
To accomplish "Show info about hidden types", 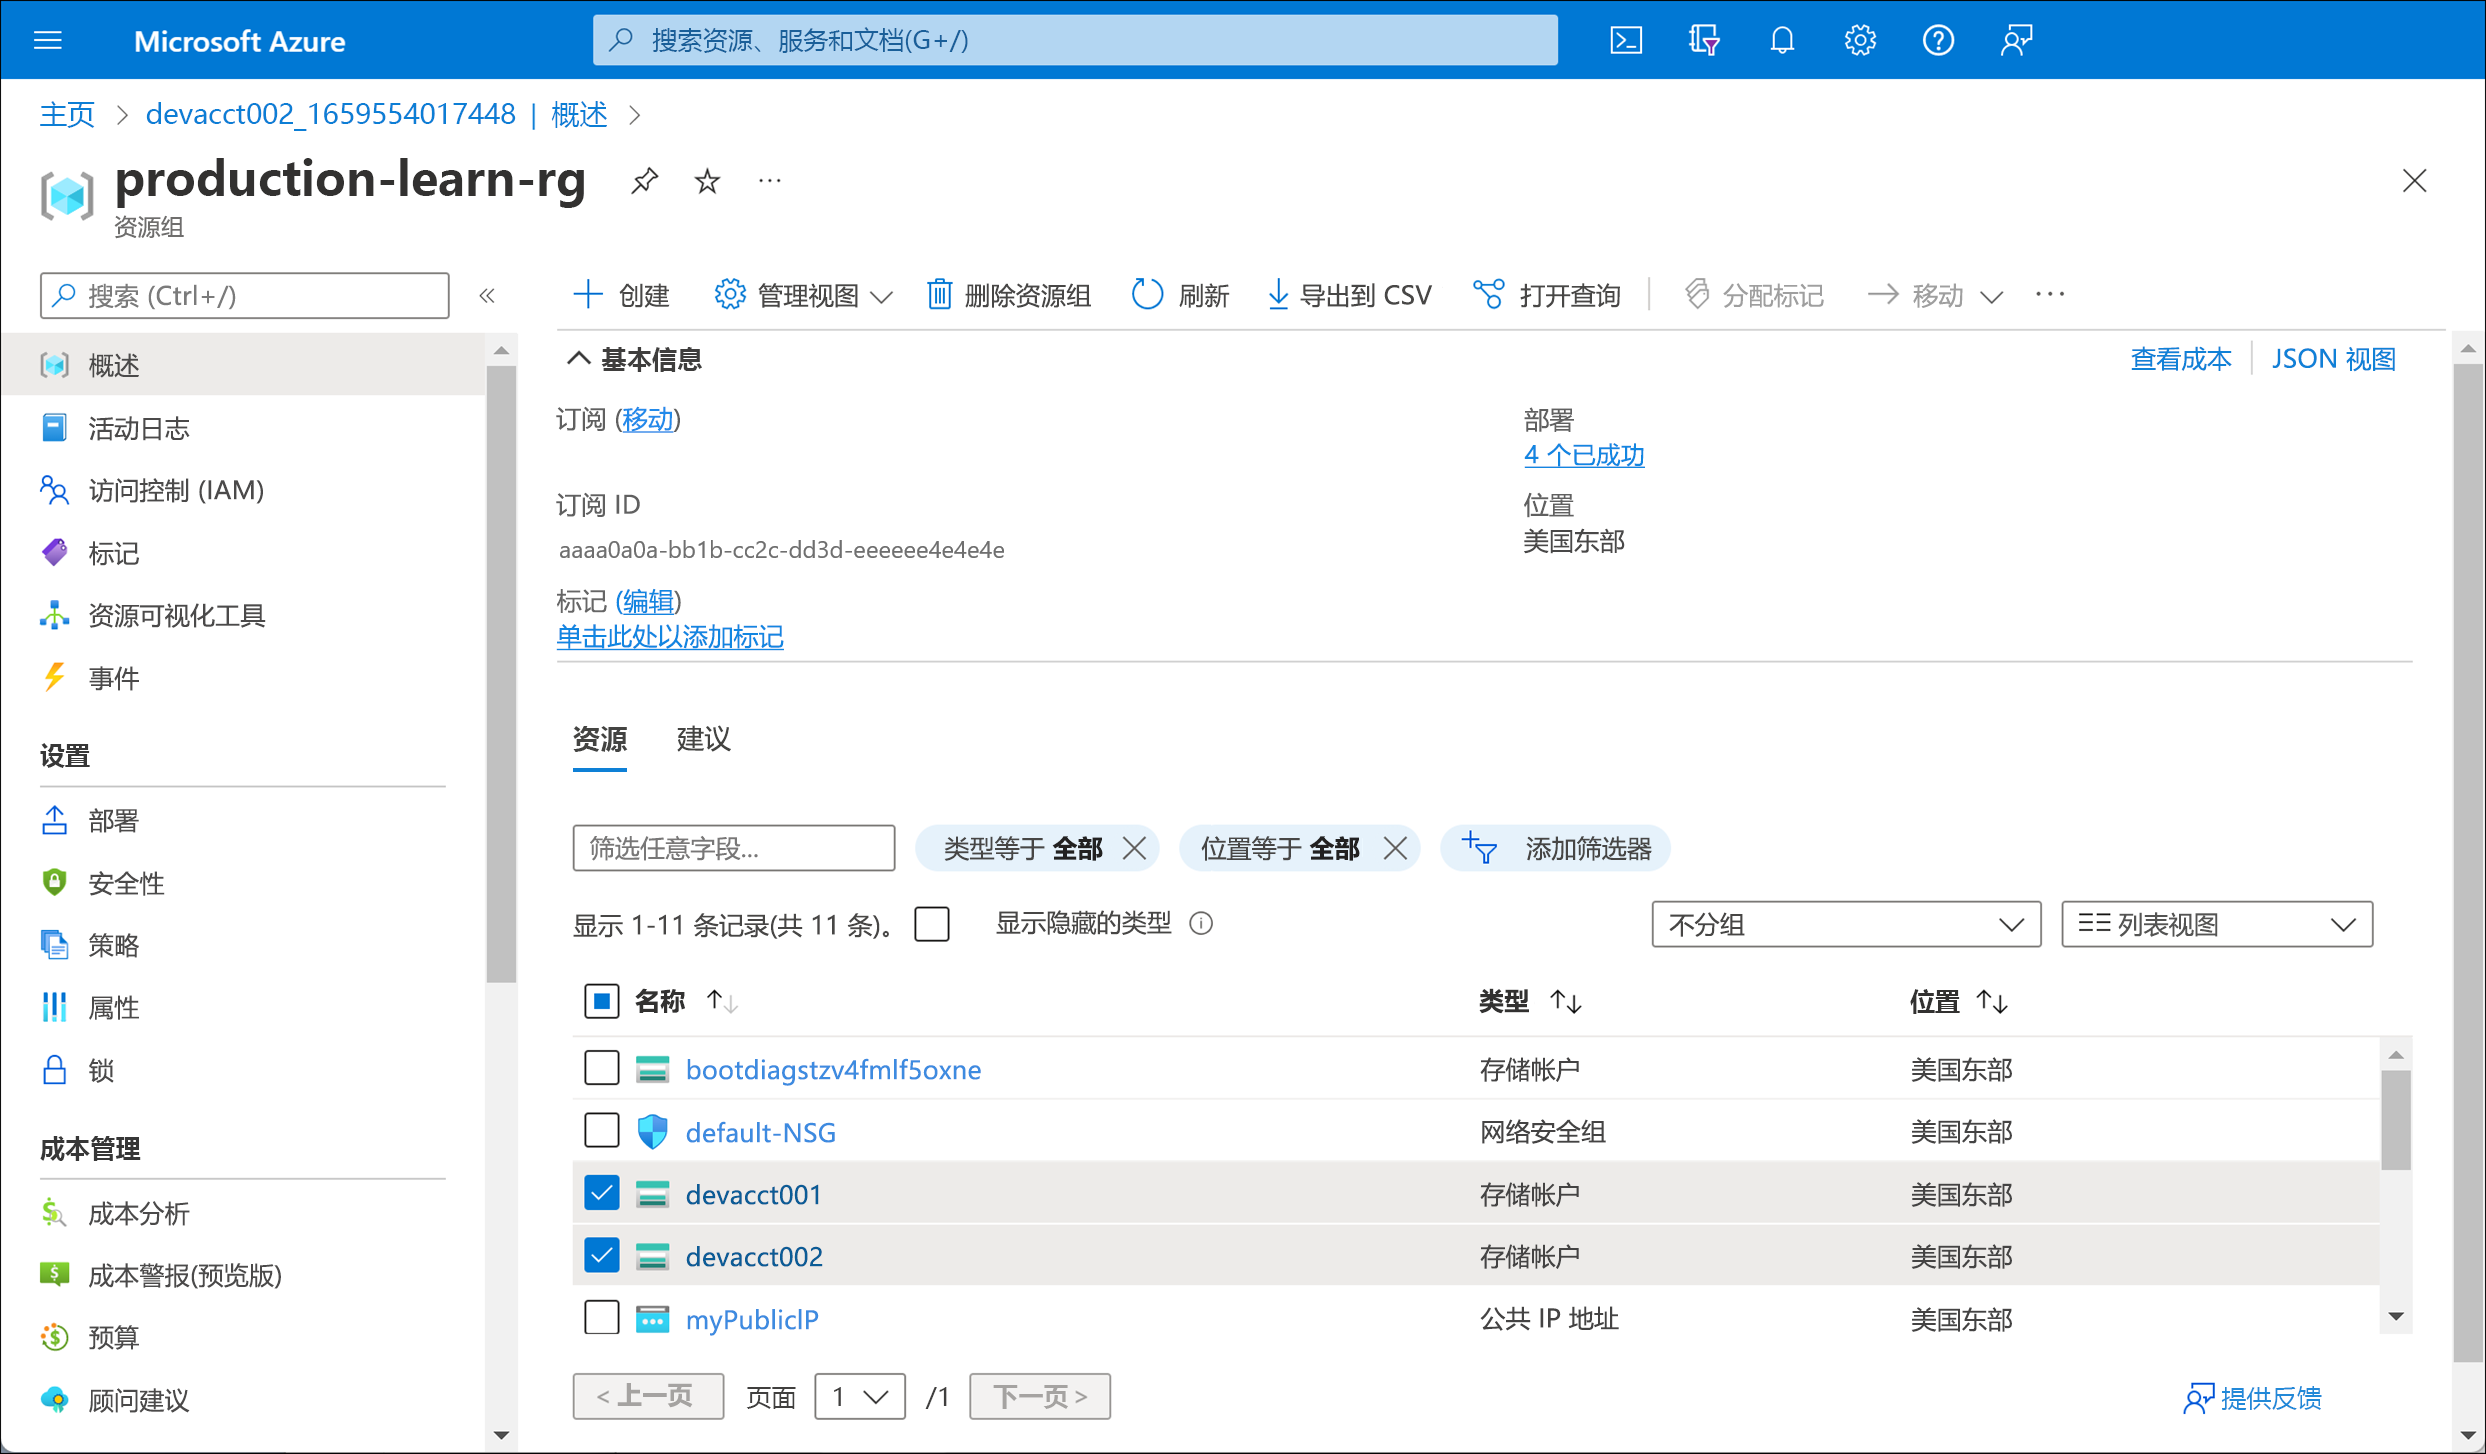I will pyautogui.click(x=1201, y=923).
